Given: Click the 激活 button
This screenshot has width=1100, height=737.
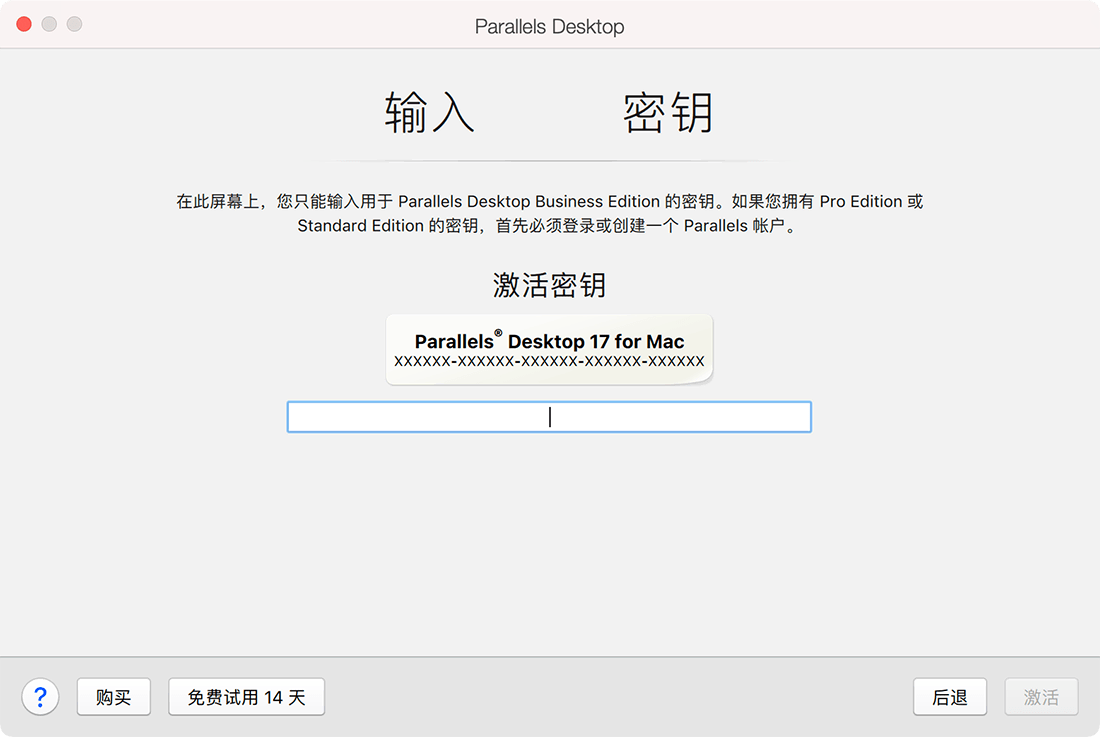Looking at the screenshot, I should pos(1041,697).
